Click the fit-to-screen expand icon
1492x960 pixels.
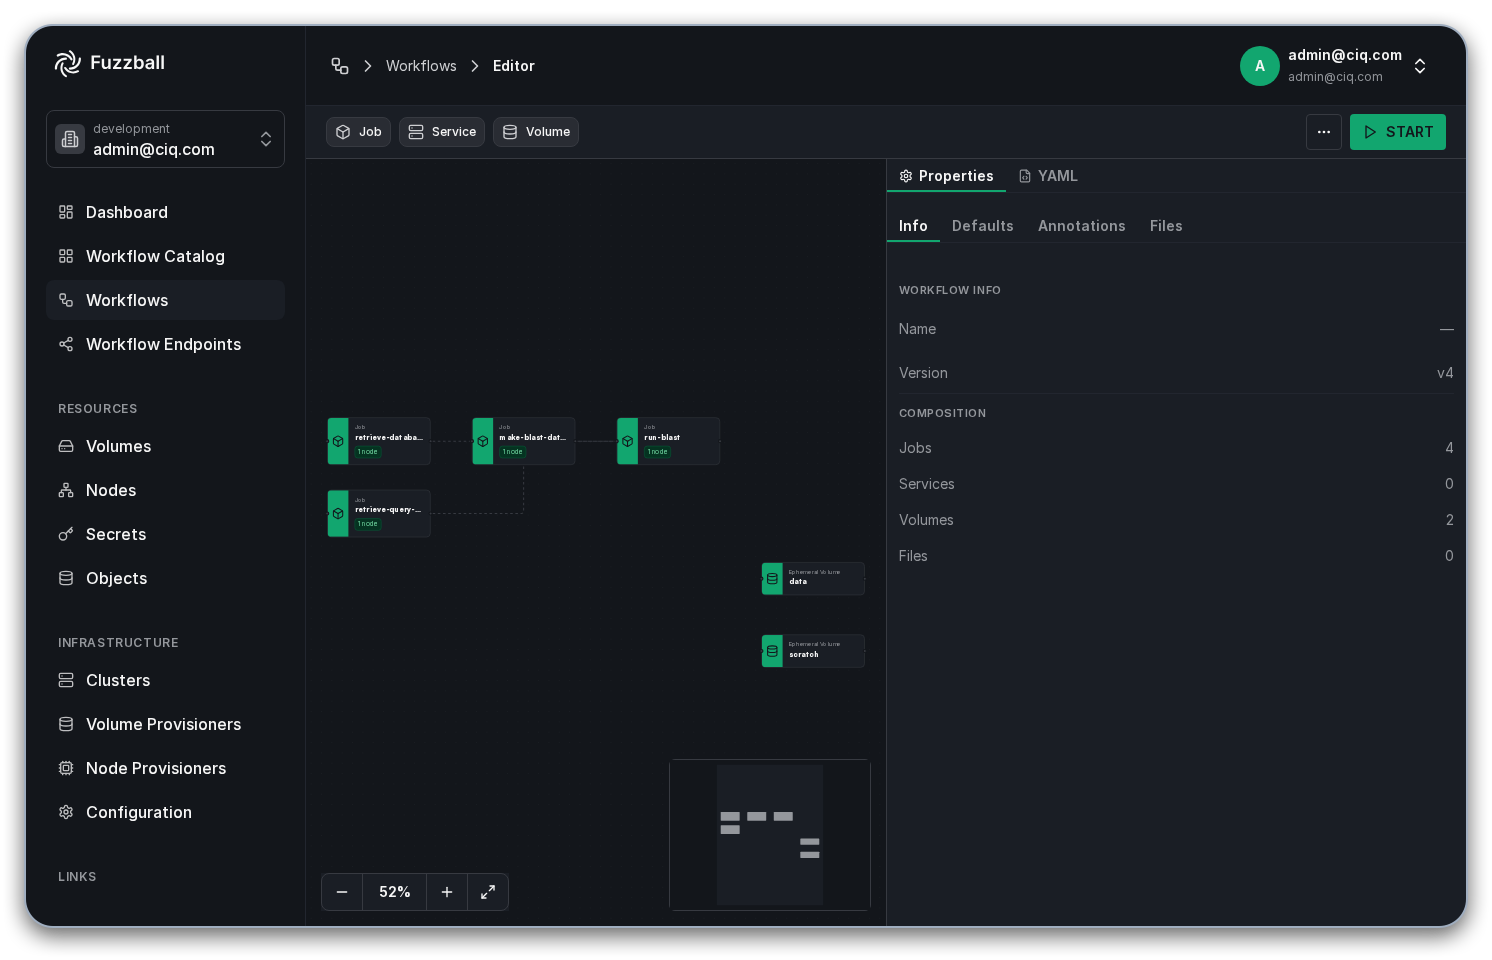click(x=488, y=892)
